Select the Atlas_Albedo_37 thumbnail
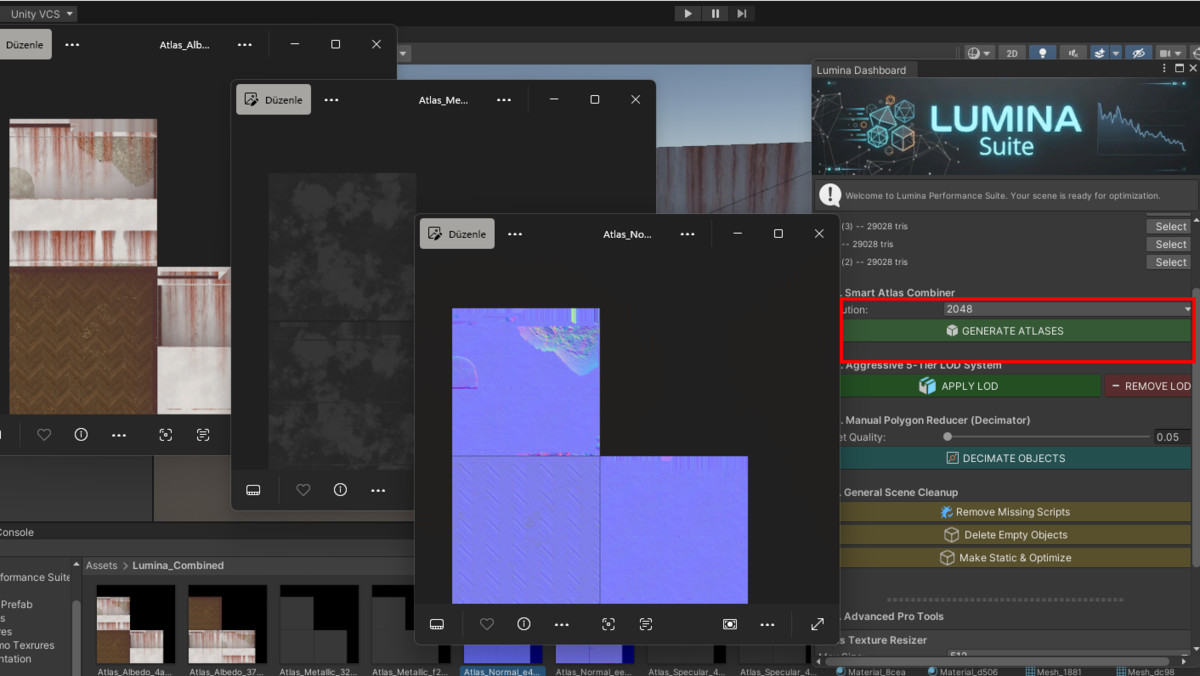The width and height of the screenshot is (1200, 676). click(x=227, y=625)
